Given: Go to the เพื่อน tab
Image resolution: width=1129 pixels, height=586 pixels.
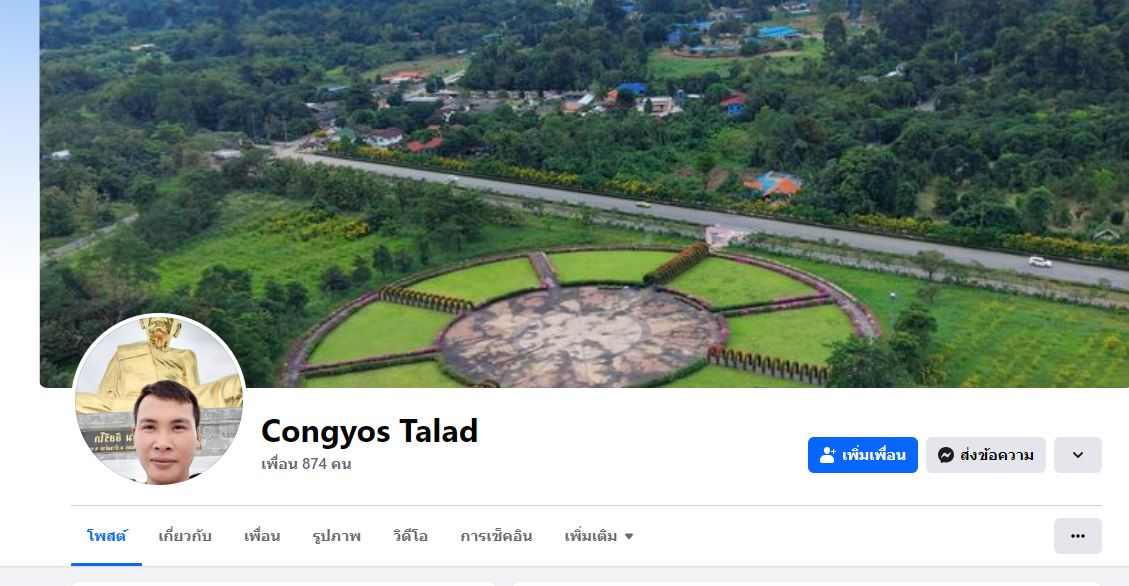Looking at the screenshot, I should pyautogui.click(x=262, y=536).
